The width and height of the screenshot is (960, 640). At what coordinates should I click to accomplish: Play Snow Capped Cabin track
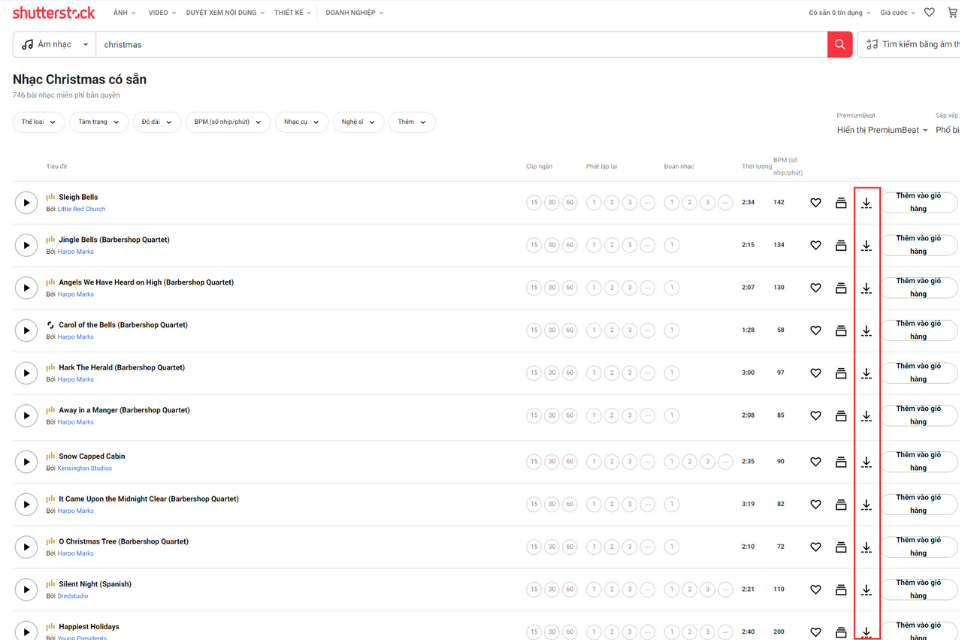click(26, 462)
